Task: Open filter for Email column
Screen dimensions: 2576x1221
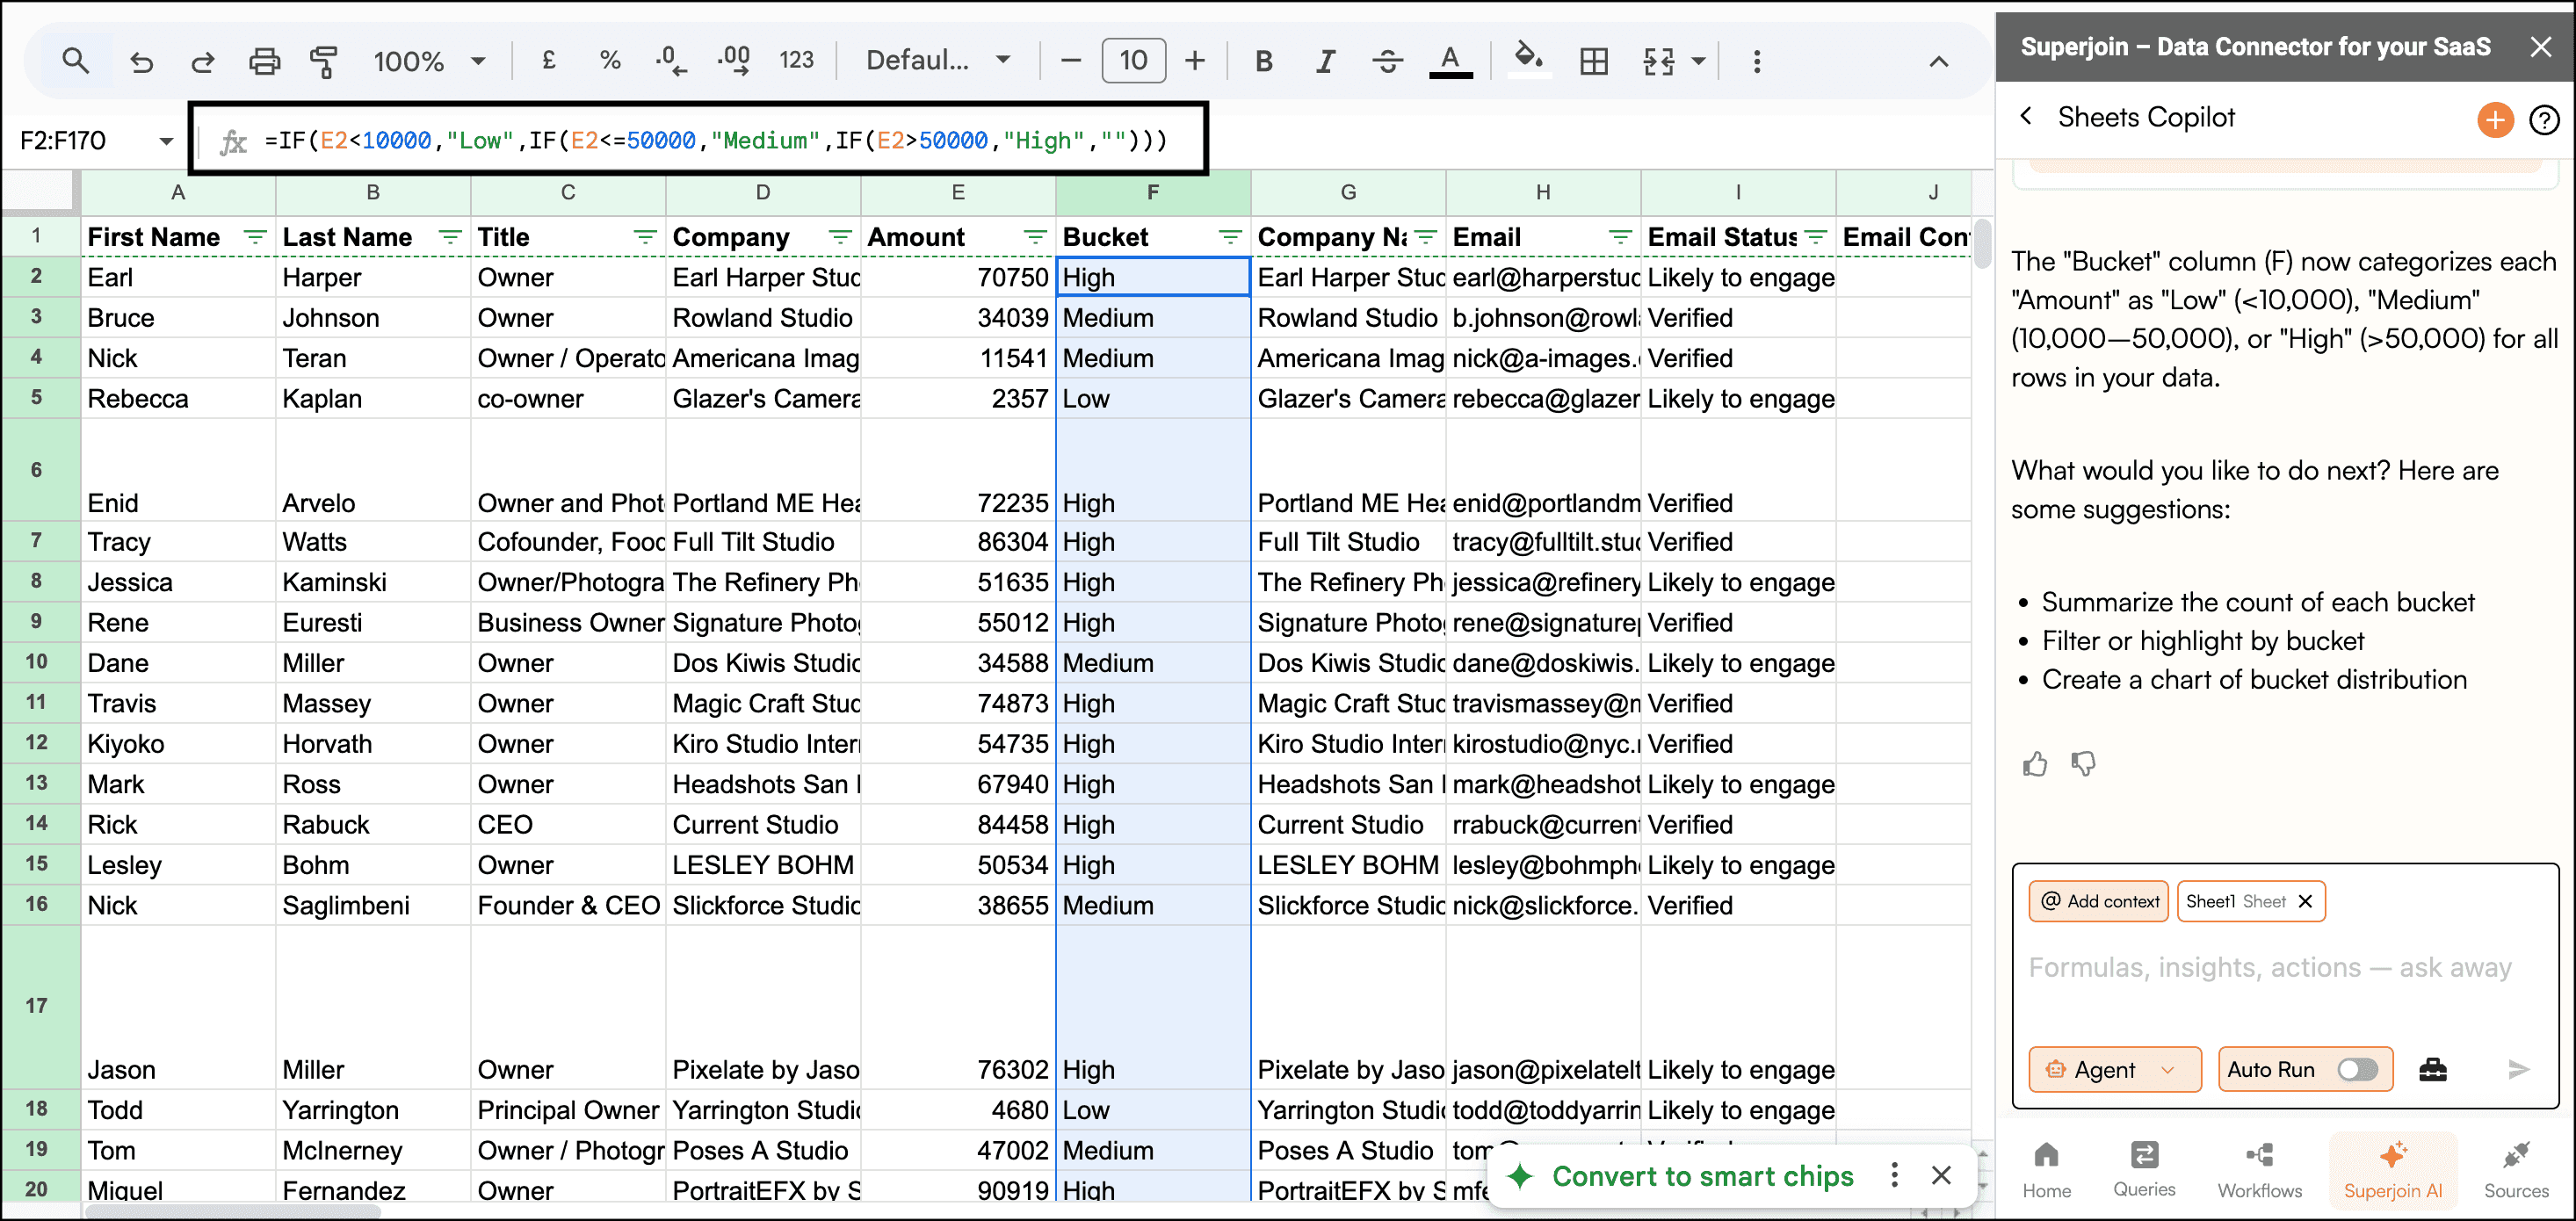Action: [x=1620, y=237]
